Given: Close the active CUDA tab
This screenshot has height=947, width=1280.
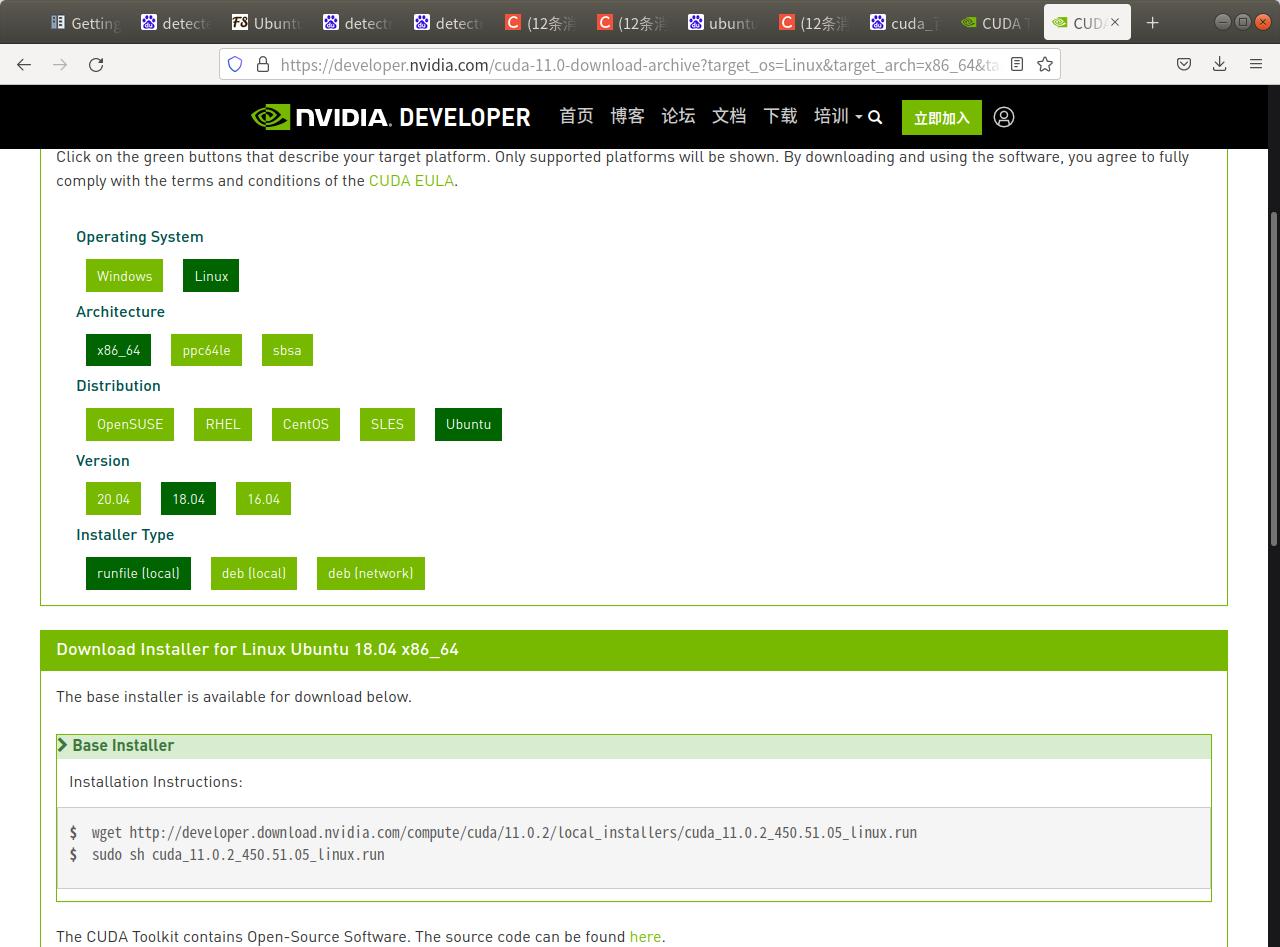Looking at the screenshot, I should coord(1115,22).
